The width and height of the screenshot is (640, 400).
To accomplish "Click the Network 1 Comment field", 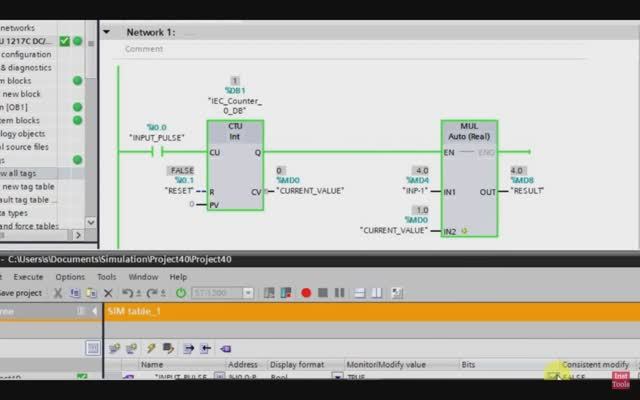I will pos(144,49).
